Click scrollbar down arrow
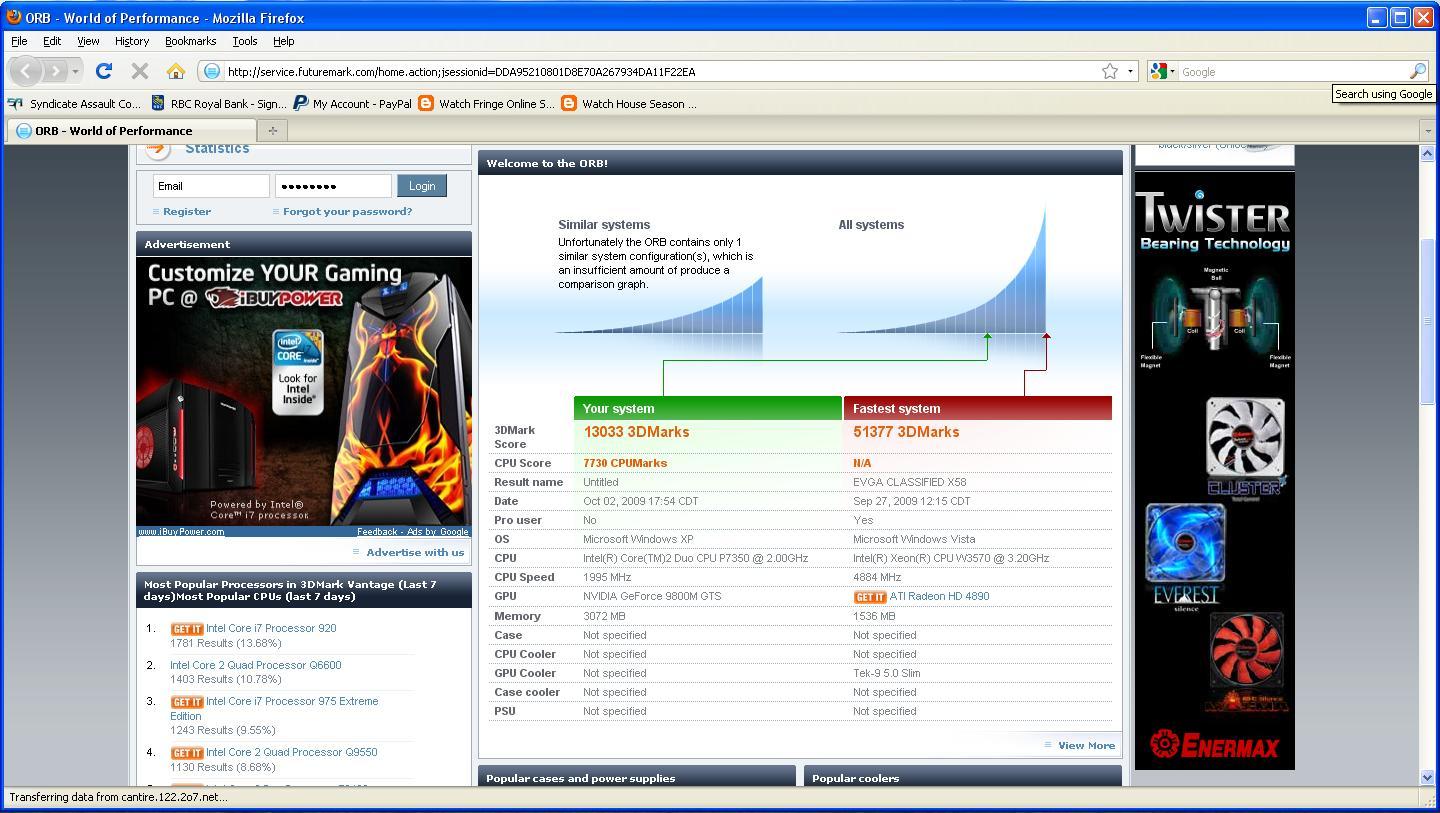 click(x=1427, y=777)
